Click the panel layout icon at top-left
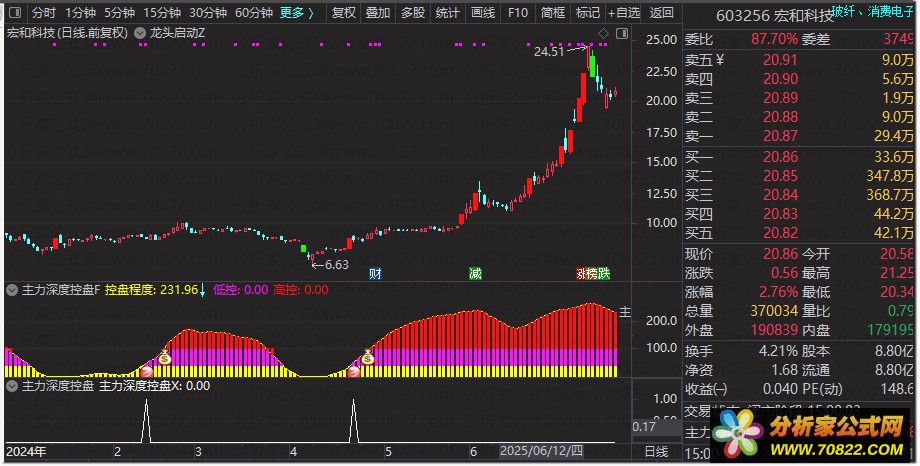 15,12
